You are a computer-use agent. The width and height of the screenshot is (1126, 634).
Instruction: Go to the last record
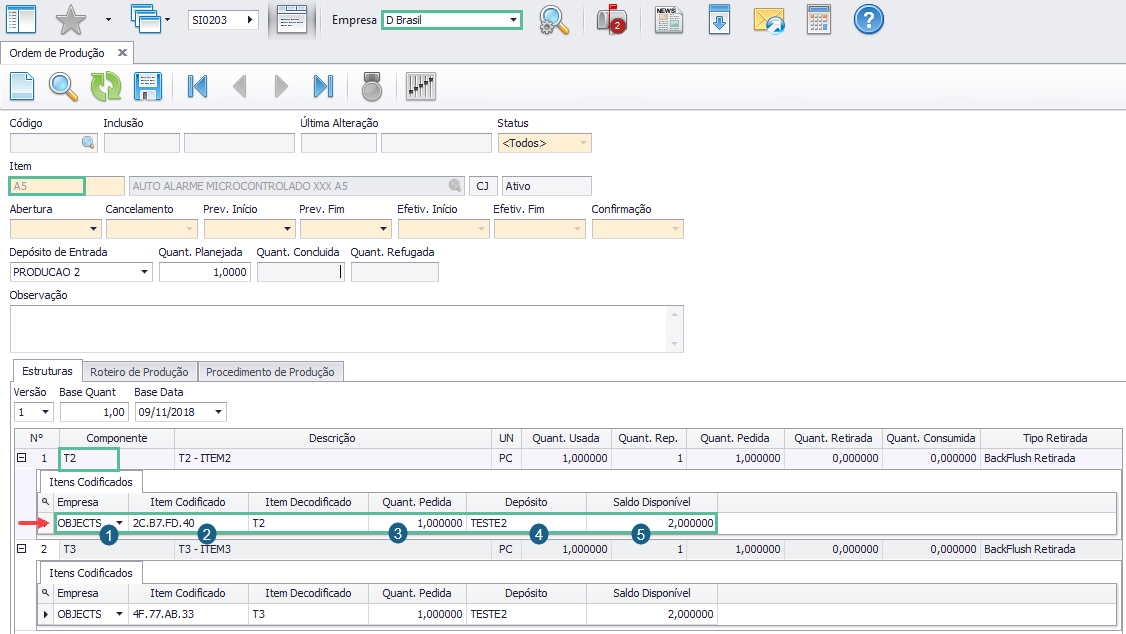click(x=323, y=86)
